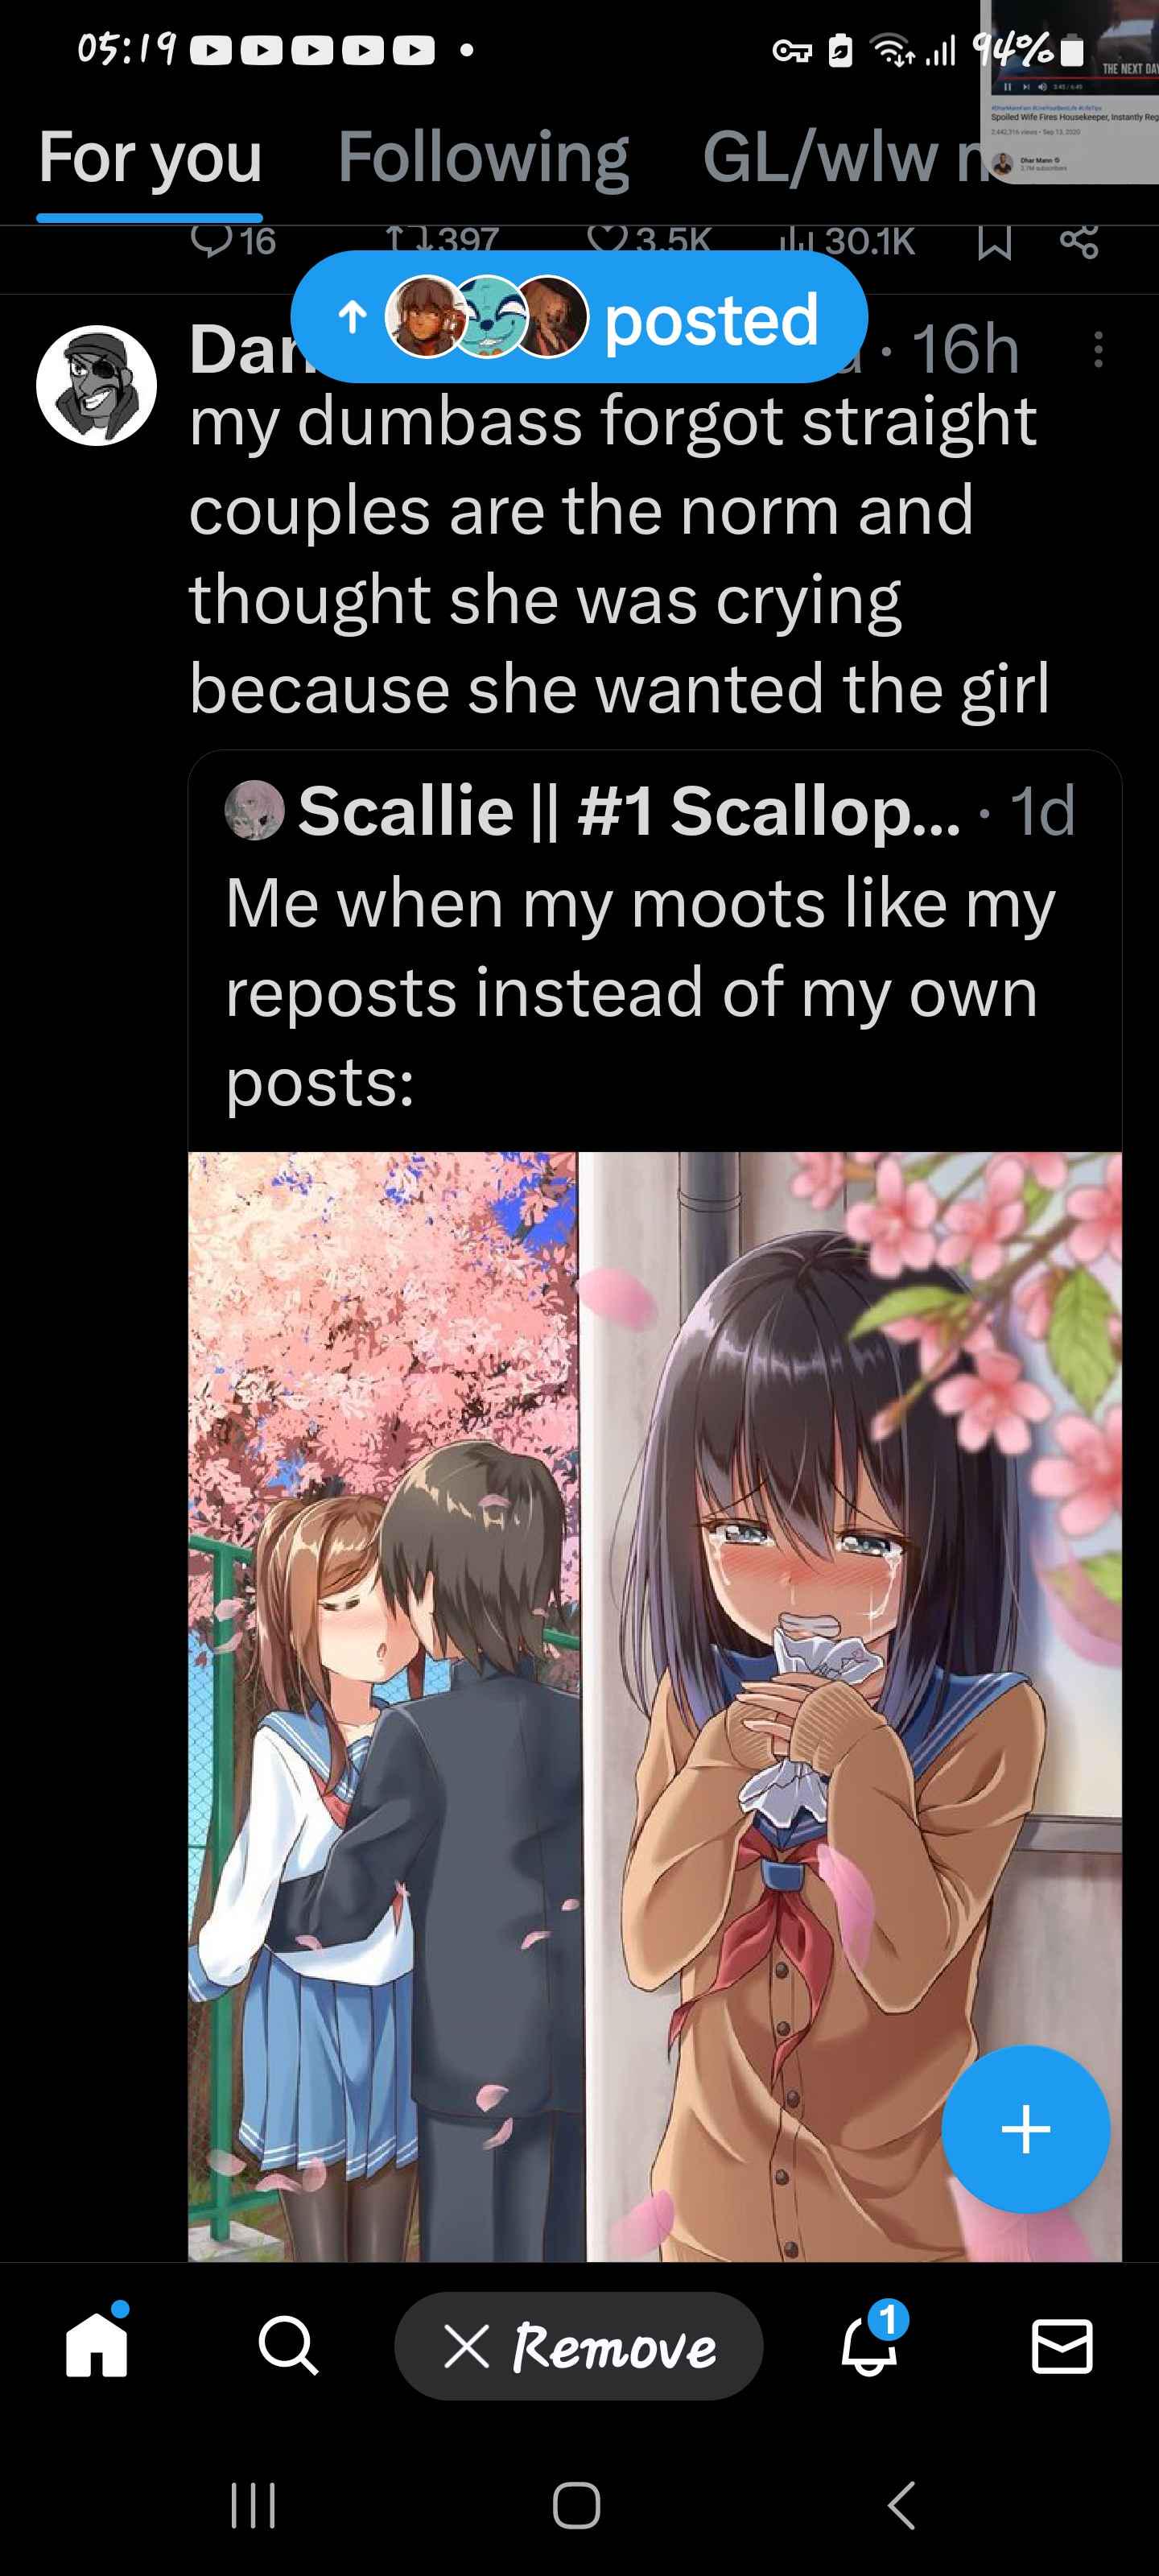Open the Home feed icon
This screenshot has height=2576, width=1159.
[97, 2344]
